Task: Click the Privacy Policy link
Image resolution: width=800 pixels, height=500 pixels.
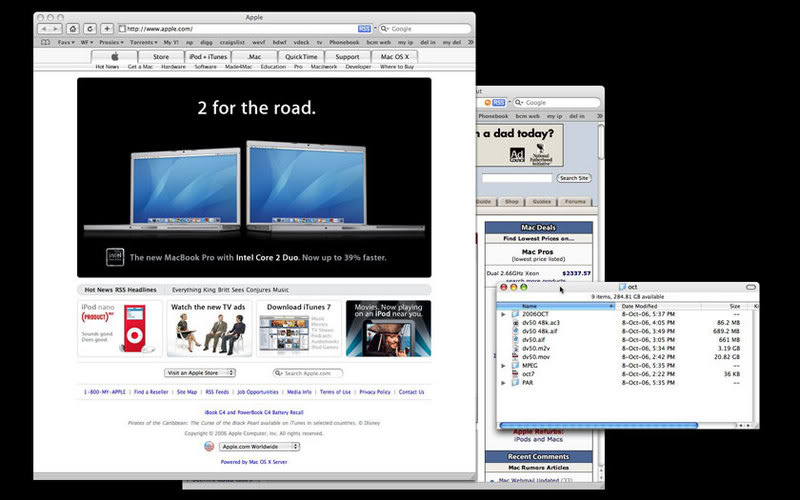Action: pos(375,392)
